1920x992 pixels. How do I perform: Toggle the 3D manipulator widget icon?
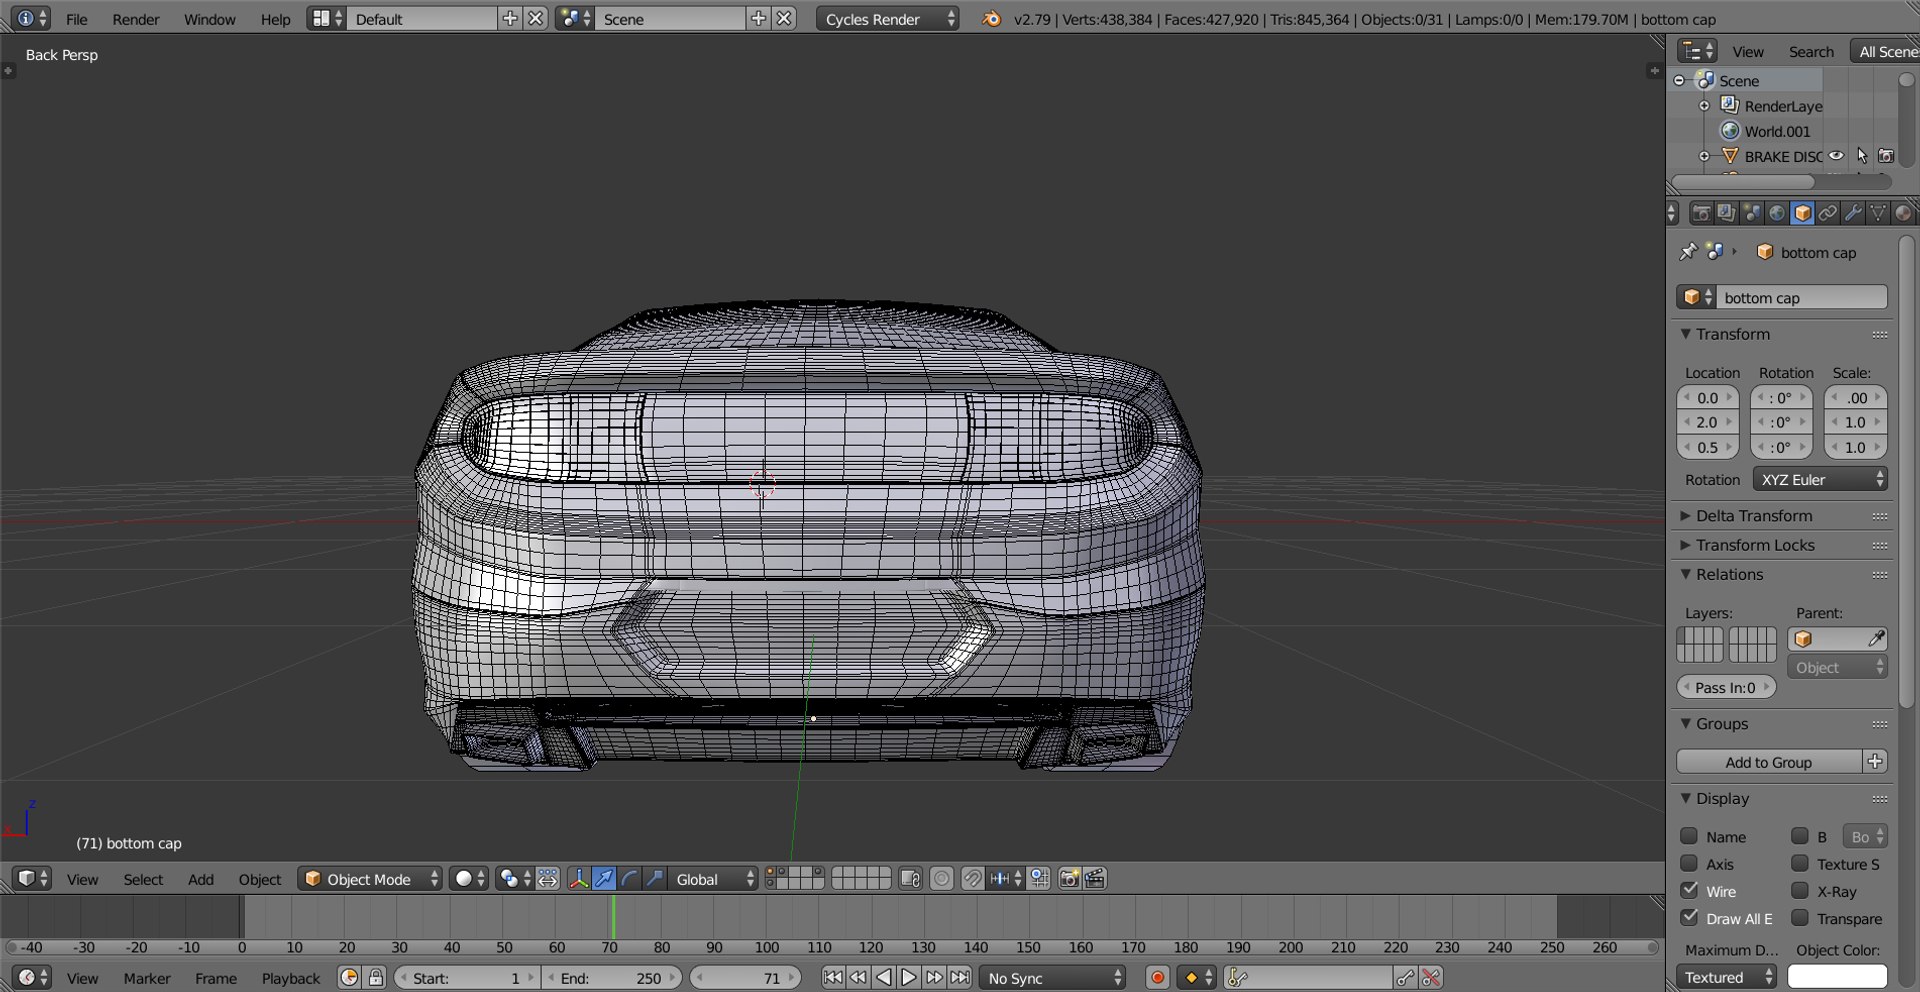pos(578,879)
